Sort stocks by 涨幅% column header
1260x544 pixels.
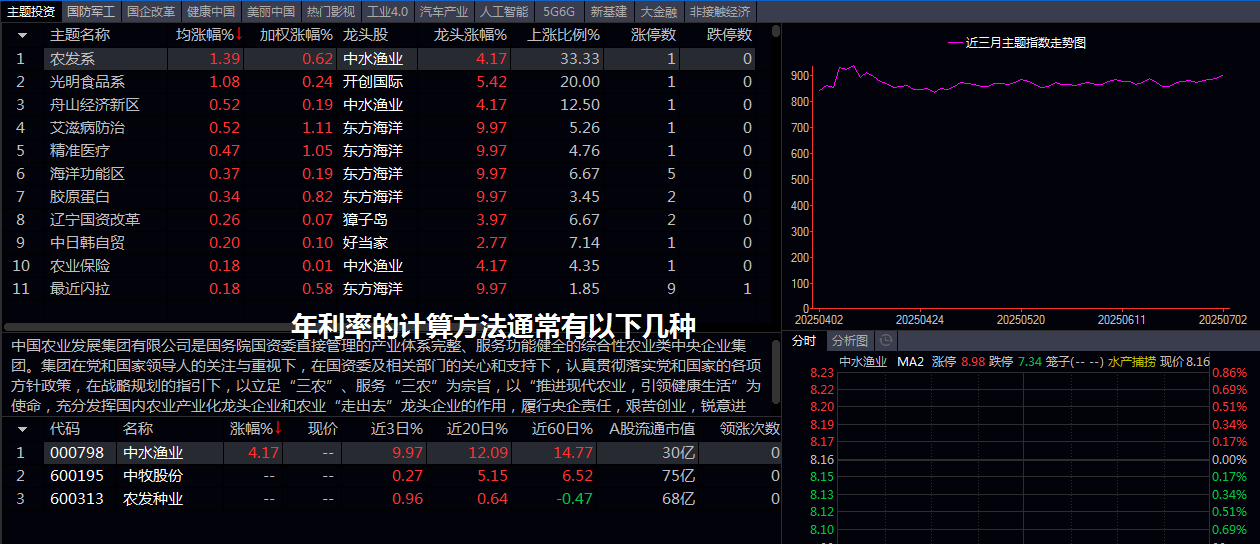[x=256, y=429]
